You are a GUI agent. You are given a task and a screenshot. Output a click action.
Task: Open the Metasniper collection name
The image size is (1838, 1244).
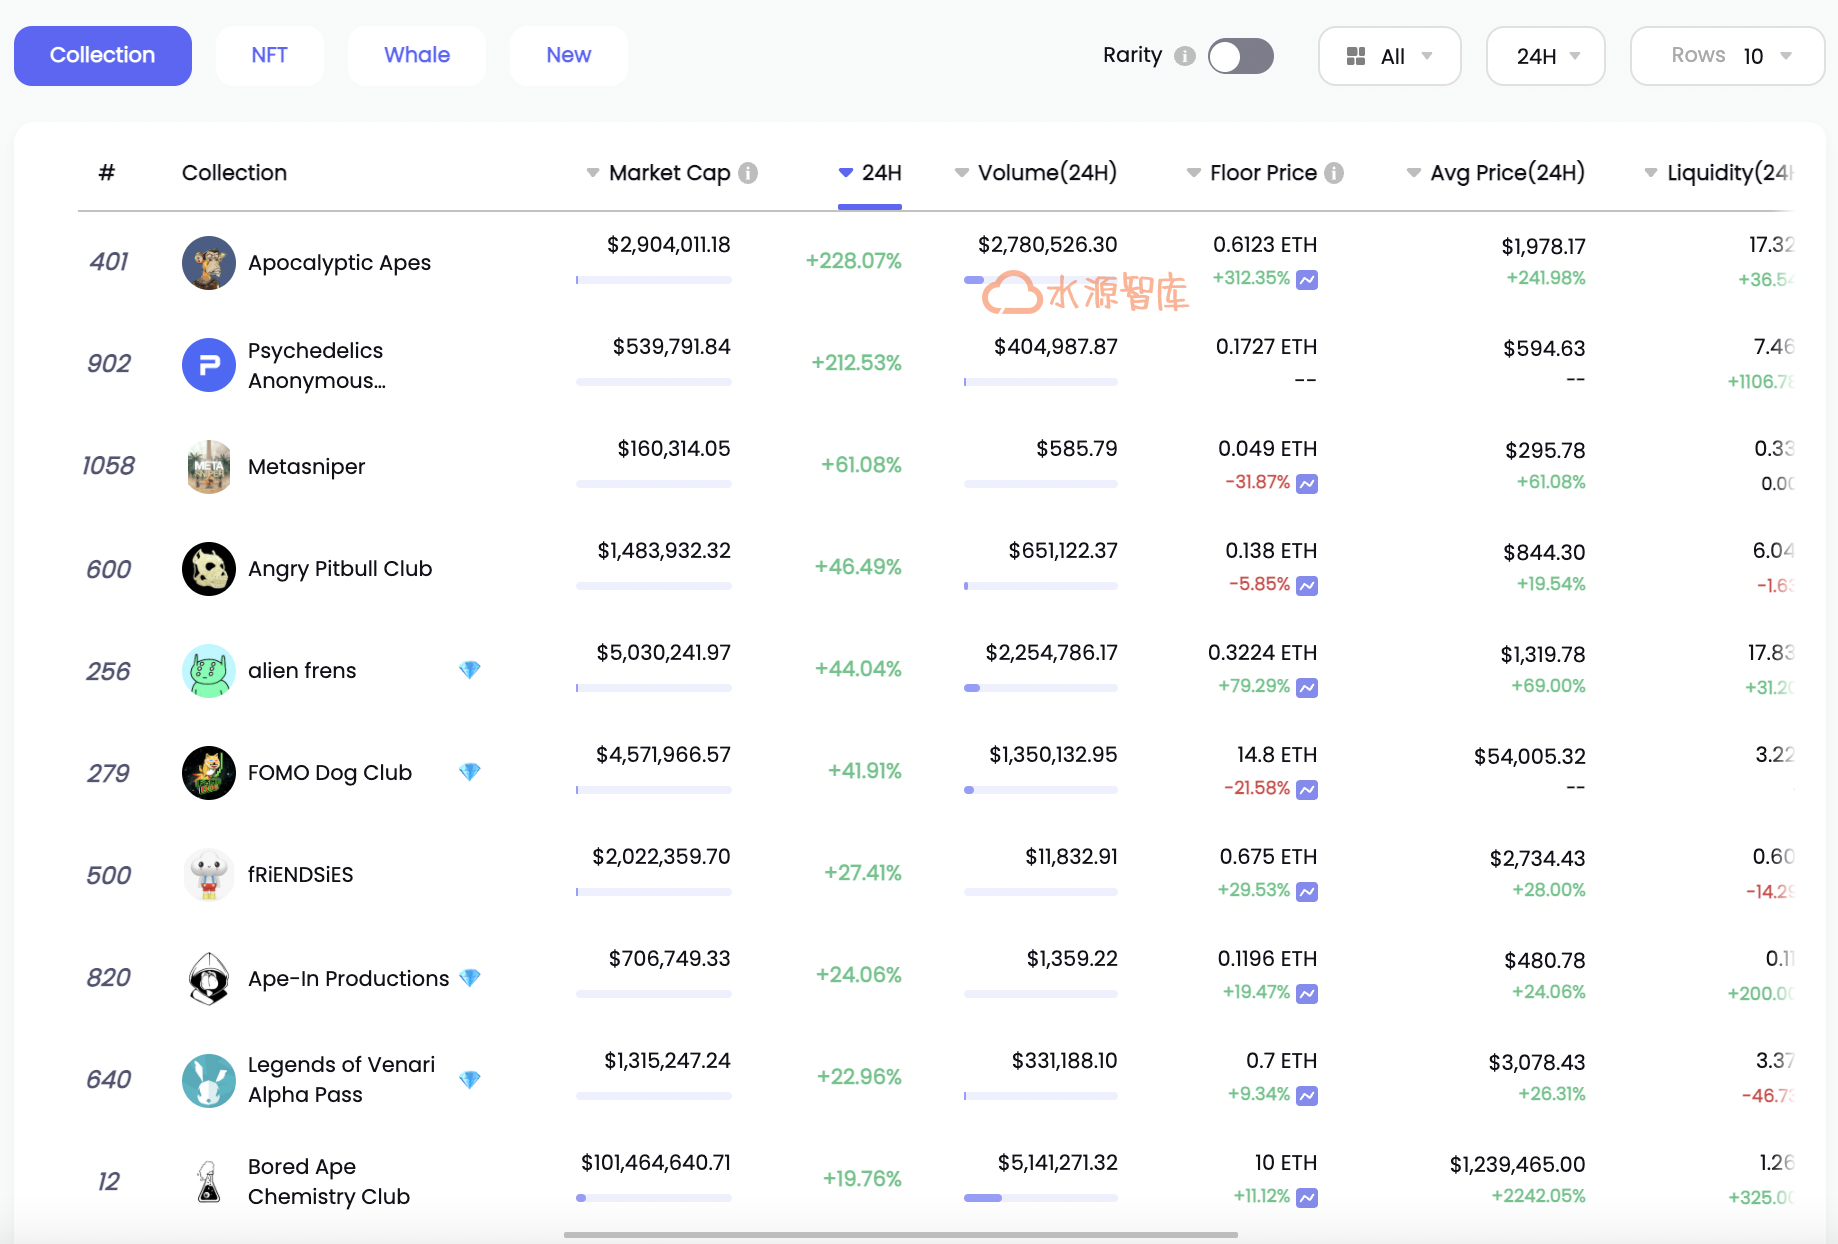pyautogui.click(x=307, y=467)
